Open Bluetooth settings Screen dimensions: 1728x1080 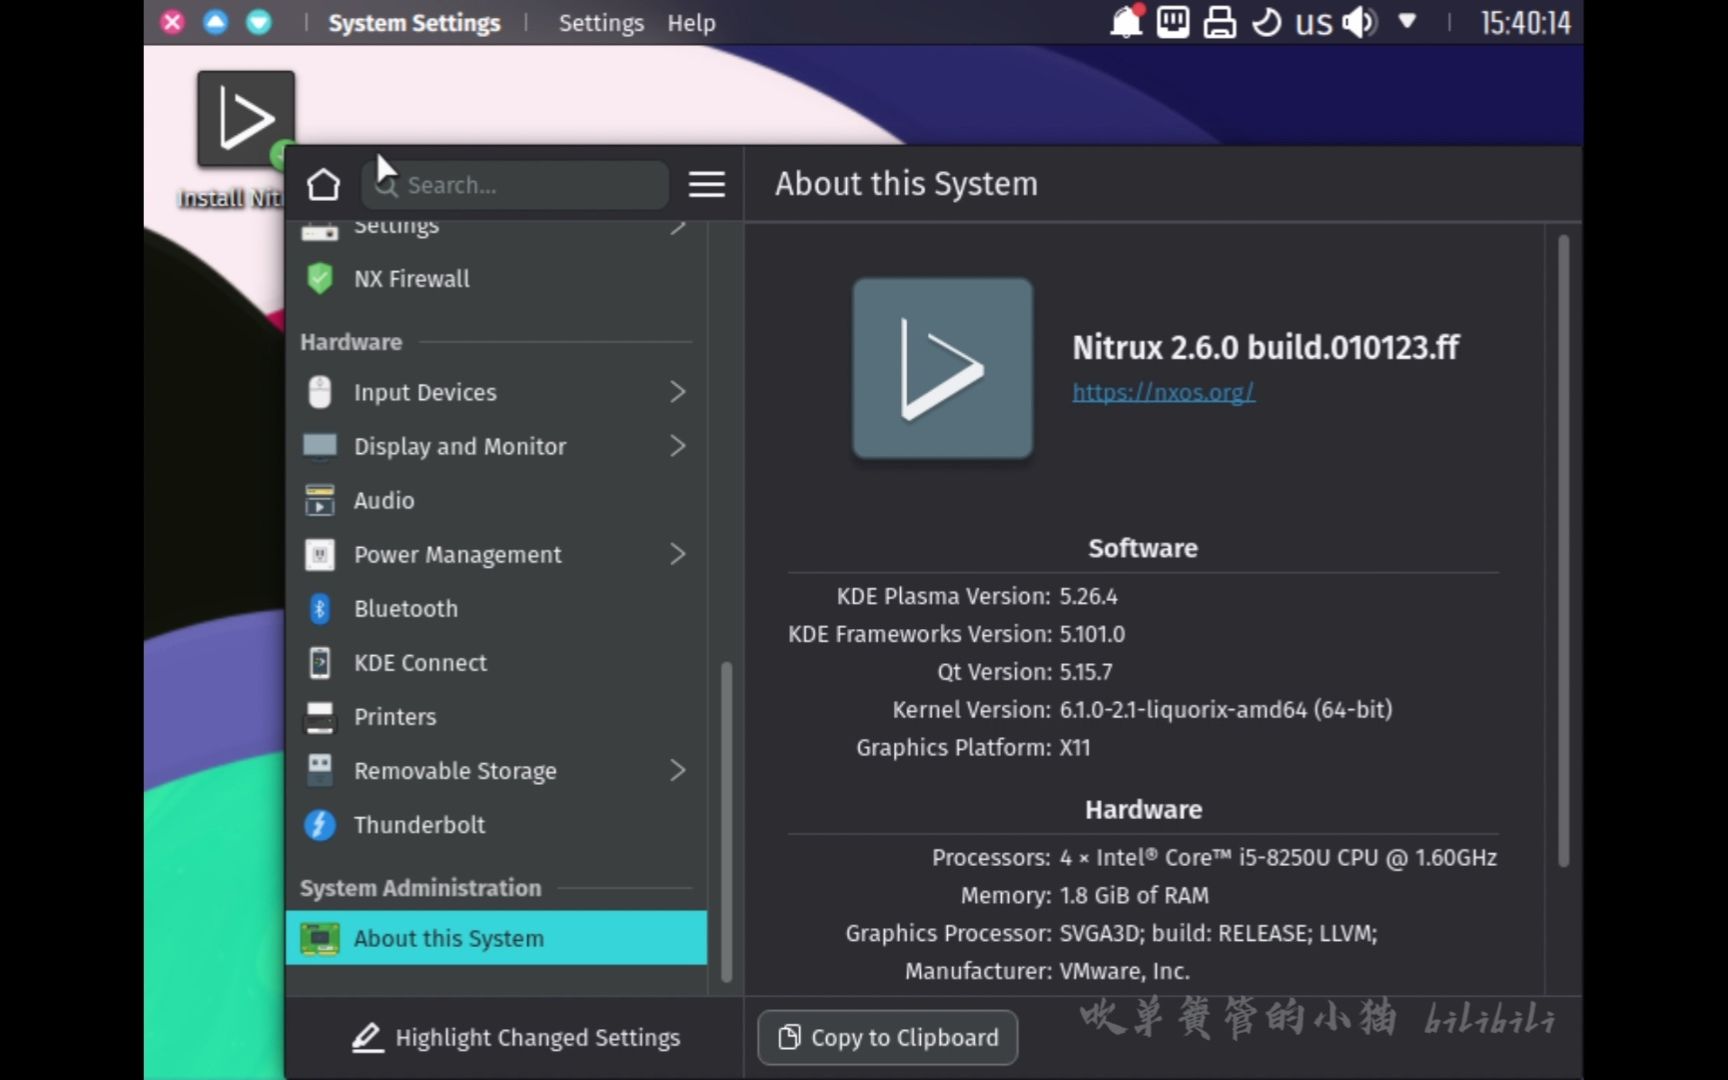coord(496,608)
